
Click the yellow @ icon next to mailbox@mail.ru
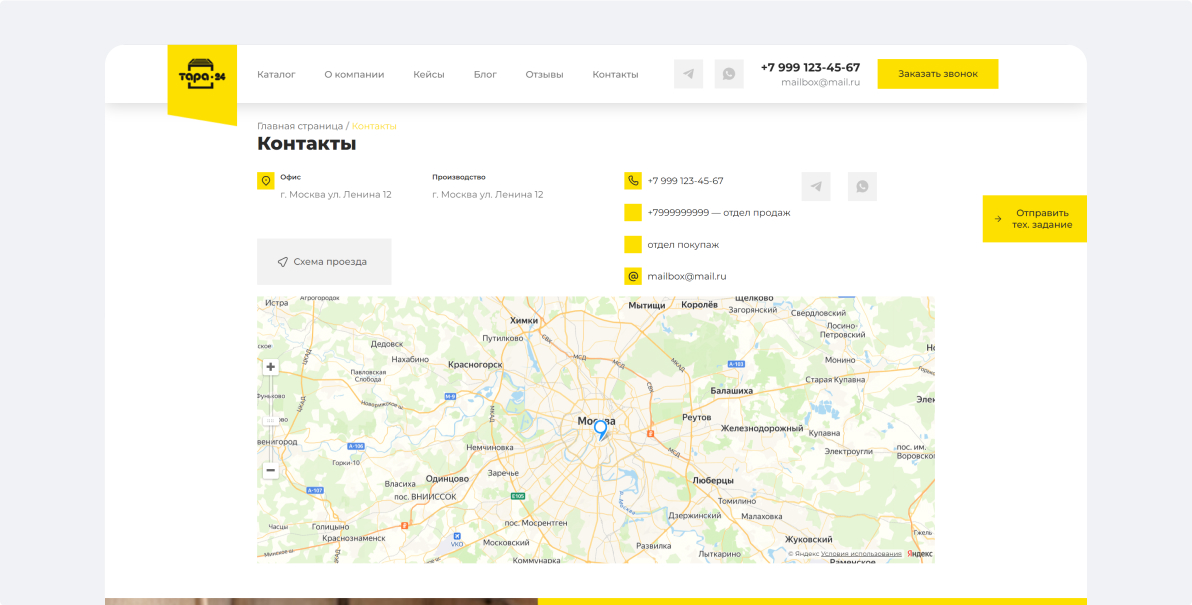click(632, 276)
